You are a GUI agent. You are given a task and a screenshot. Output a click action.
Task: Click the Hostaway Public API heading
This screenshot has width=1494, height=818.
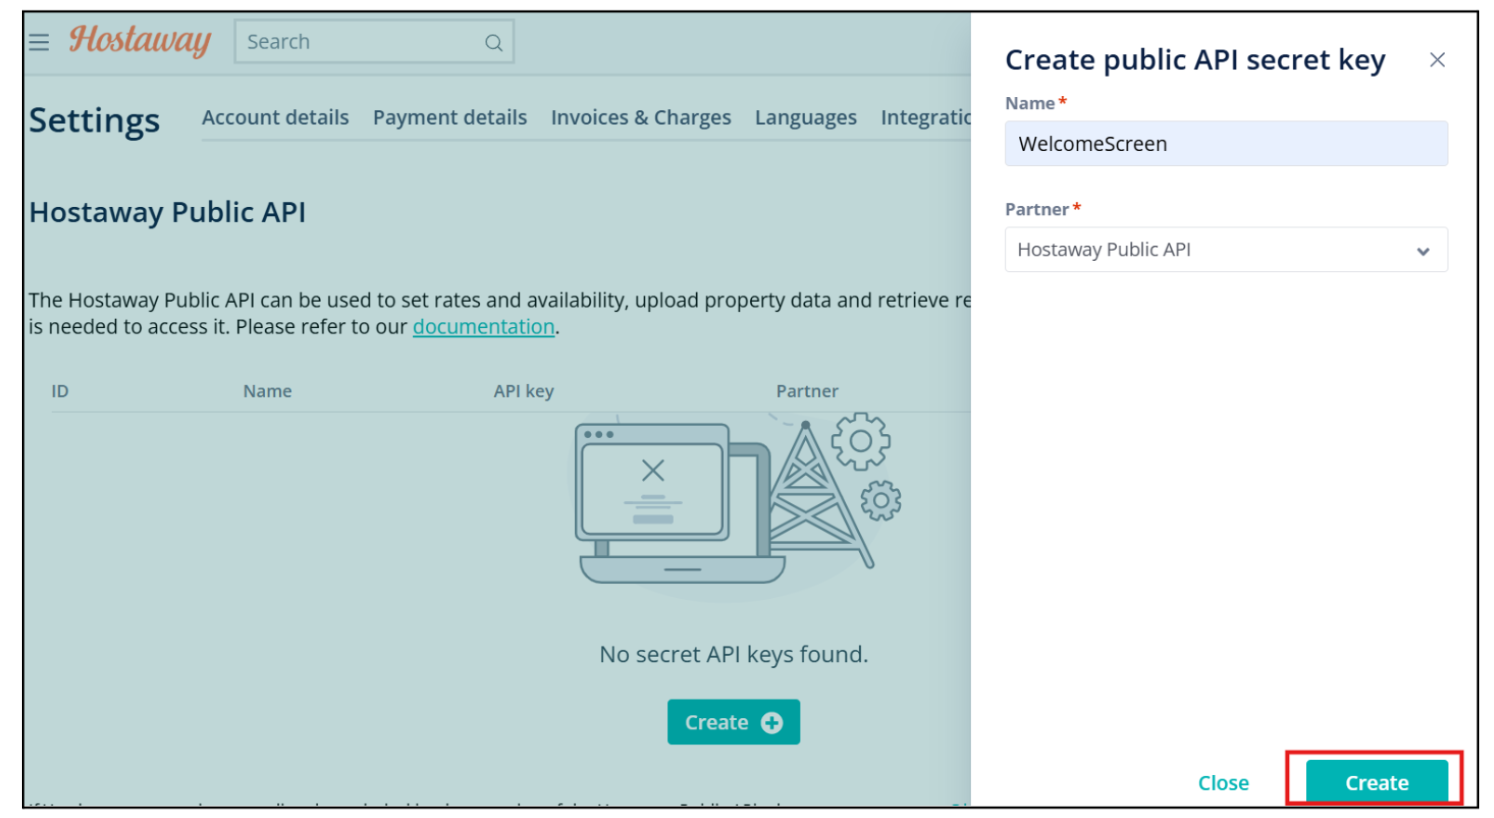[x=167, y=212]
